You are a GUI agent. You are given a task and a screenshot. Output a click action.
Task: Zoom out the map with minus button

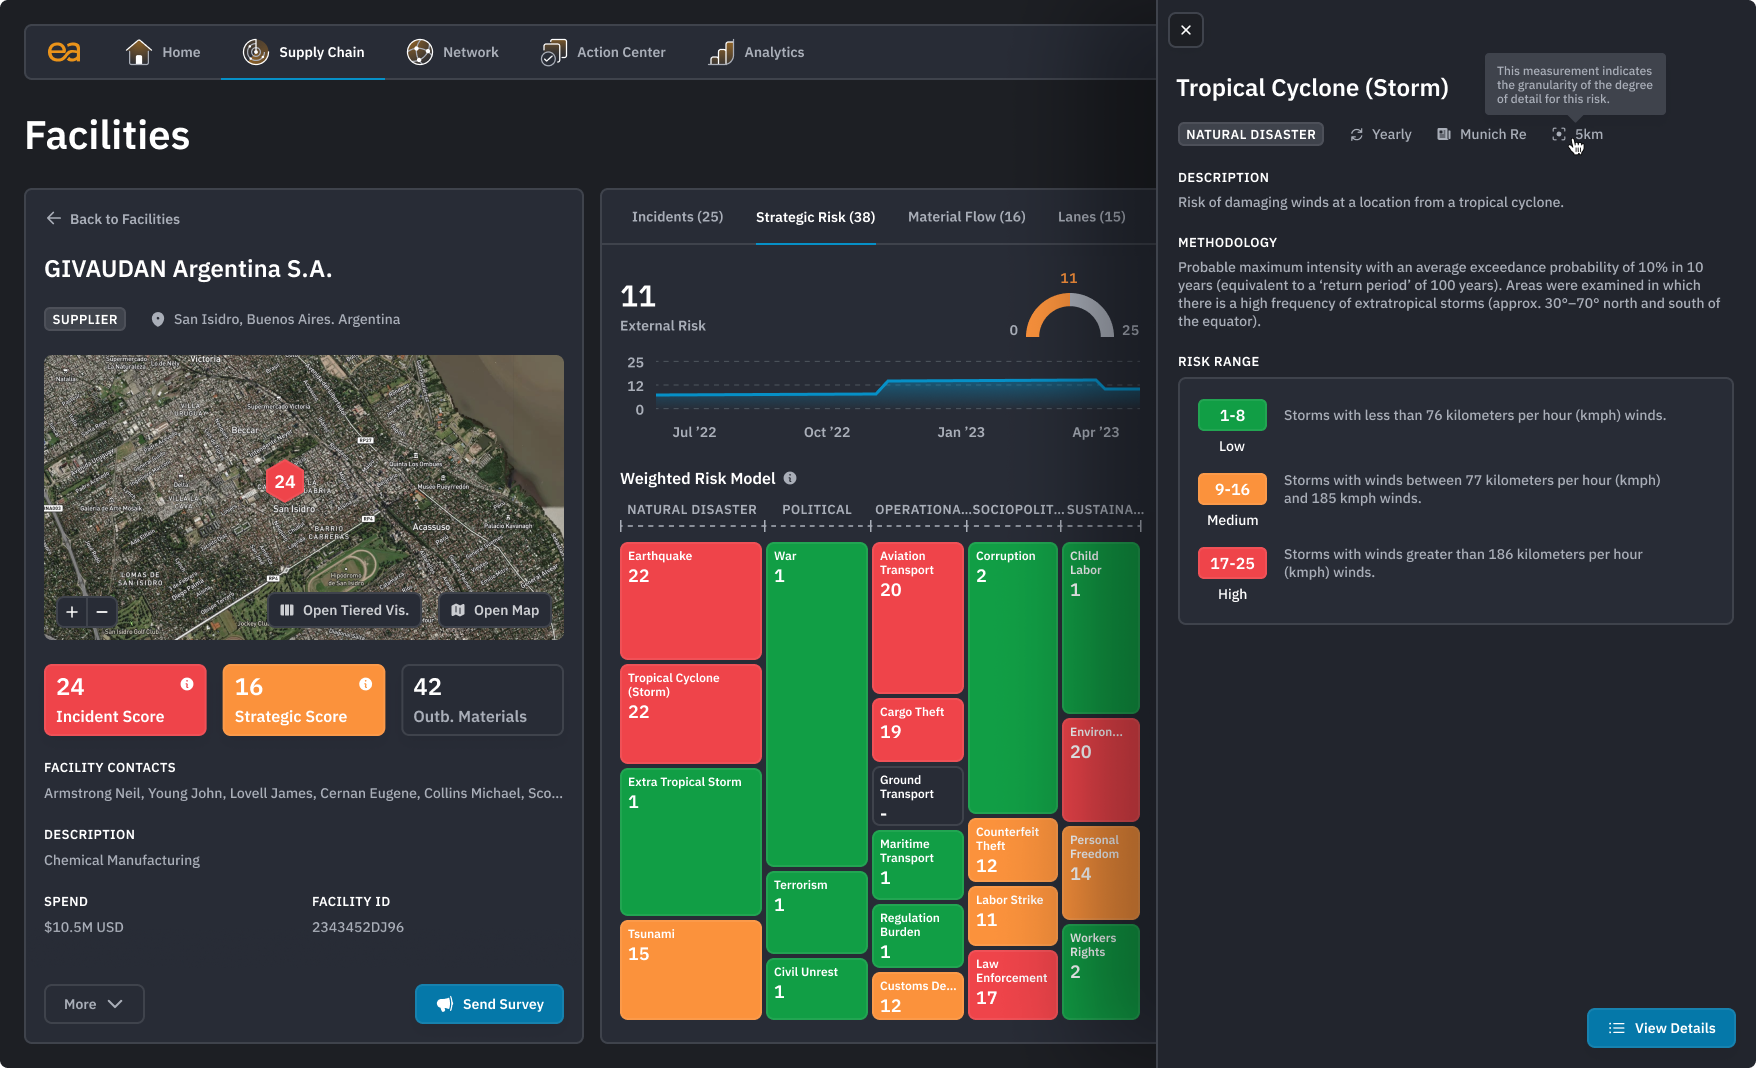coord(102,611)
